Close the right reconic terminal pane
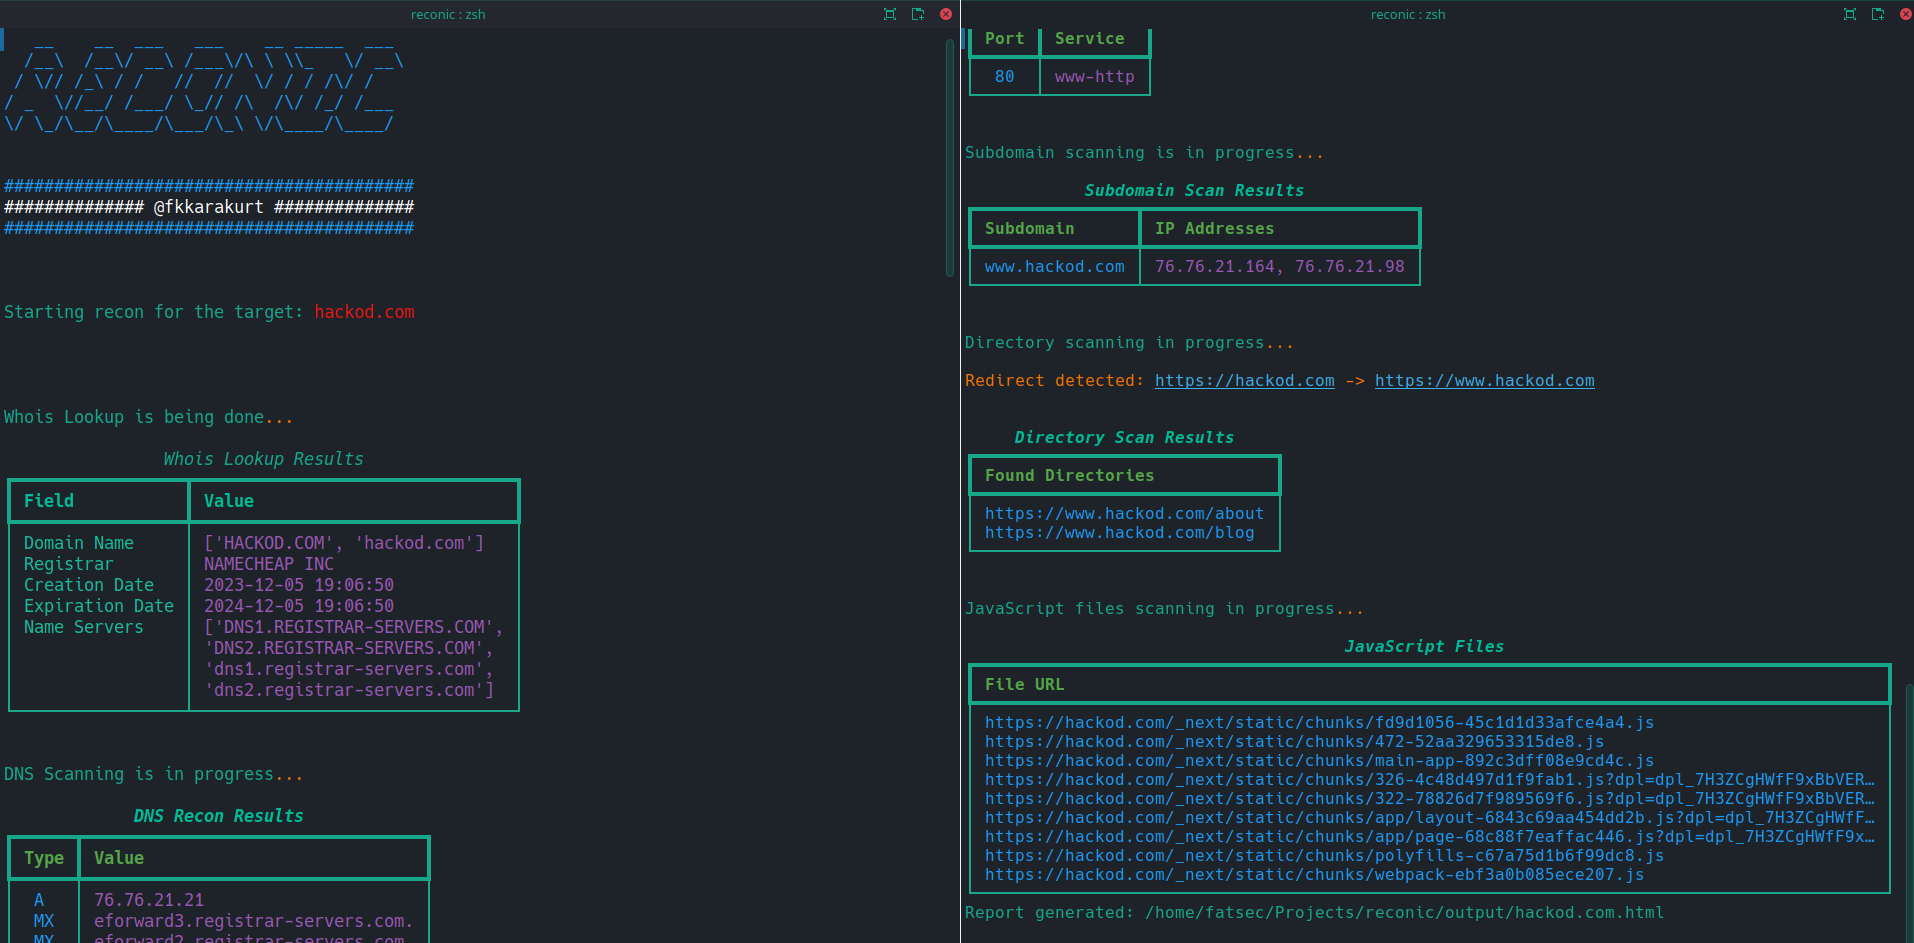The image size is (1914, 943). tap(1906, 14)
